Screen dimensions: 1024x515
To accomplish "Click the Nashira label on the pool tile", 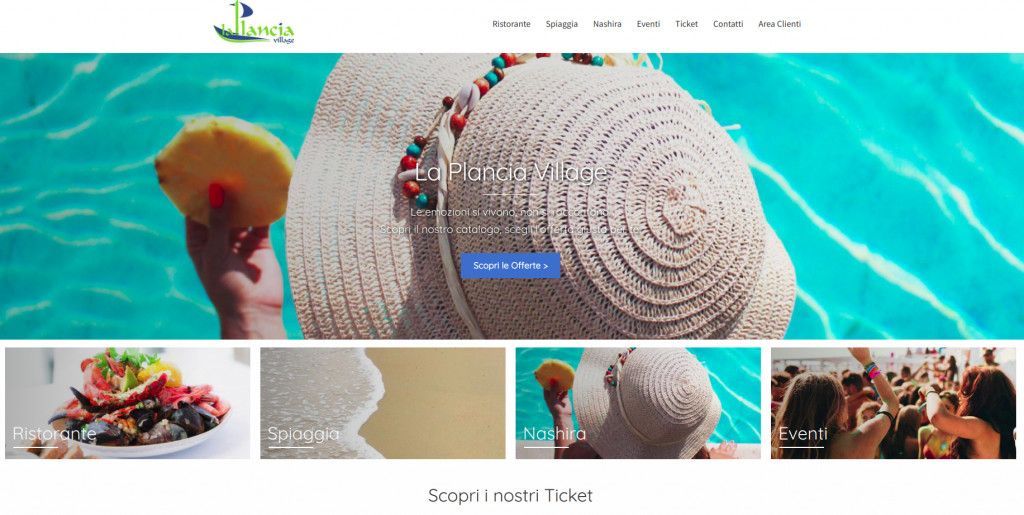I will click(554, 433).
